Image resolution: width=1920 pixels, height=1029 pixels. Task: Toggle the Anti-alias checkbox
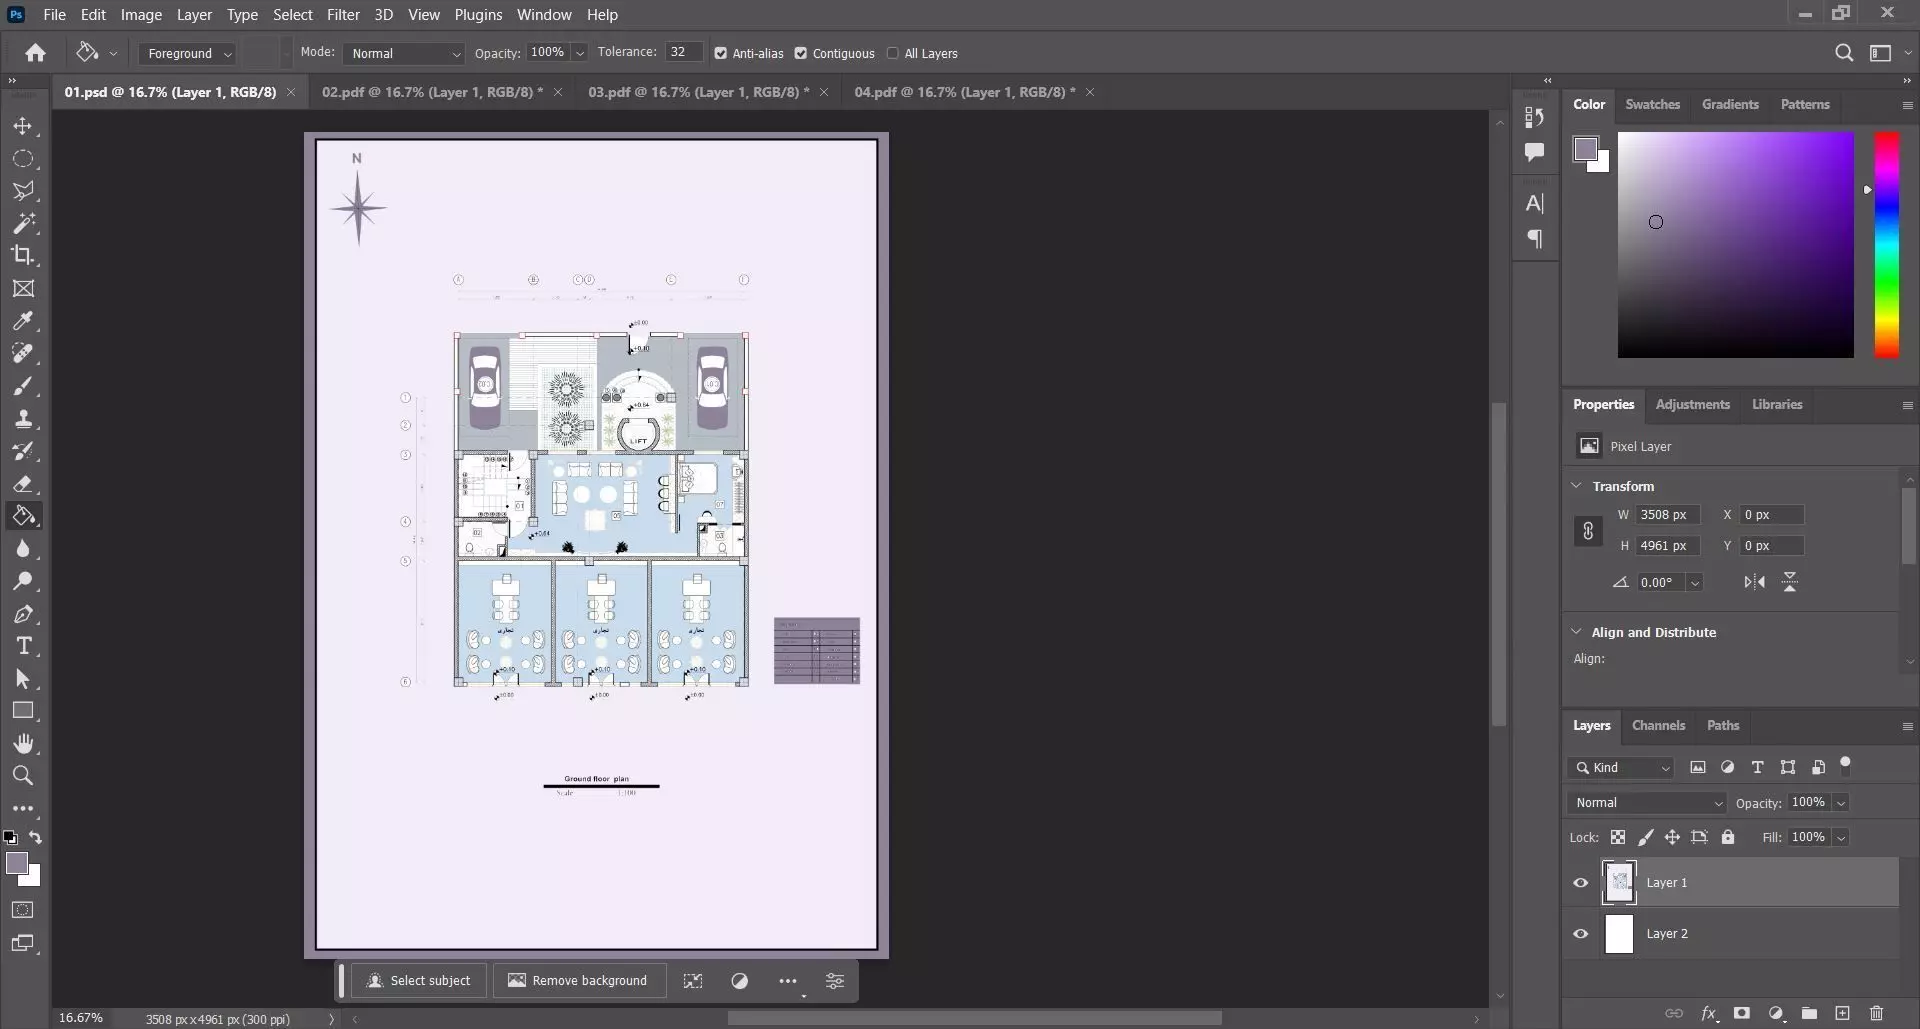[x=720, y=53]
